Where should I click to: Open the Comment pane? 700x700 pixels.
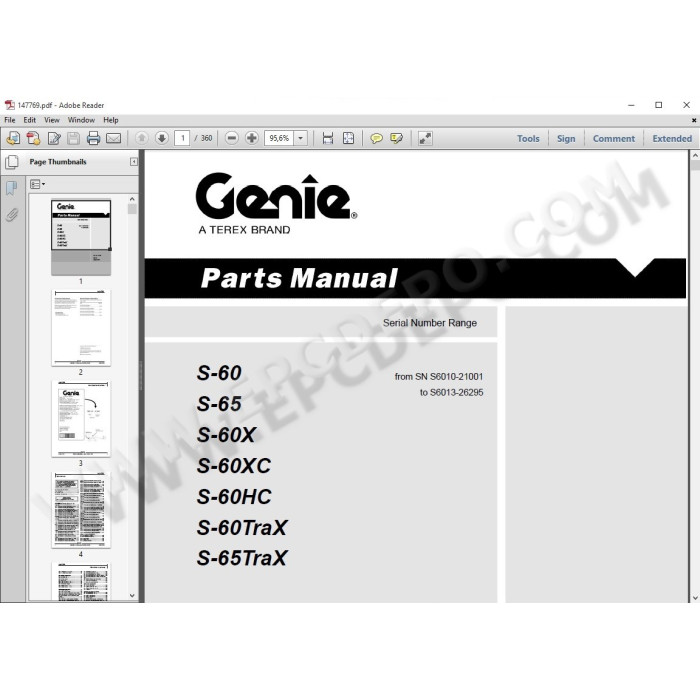(613, 139)
